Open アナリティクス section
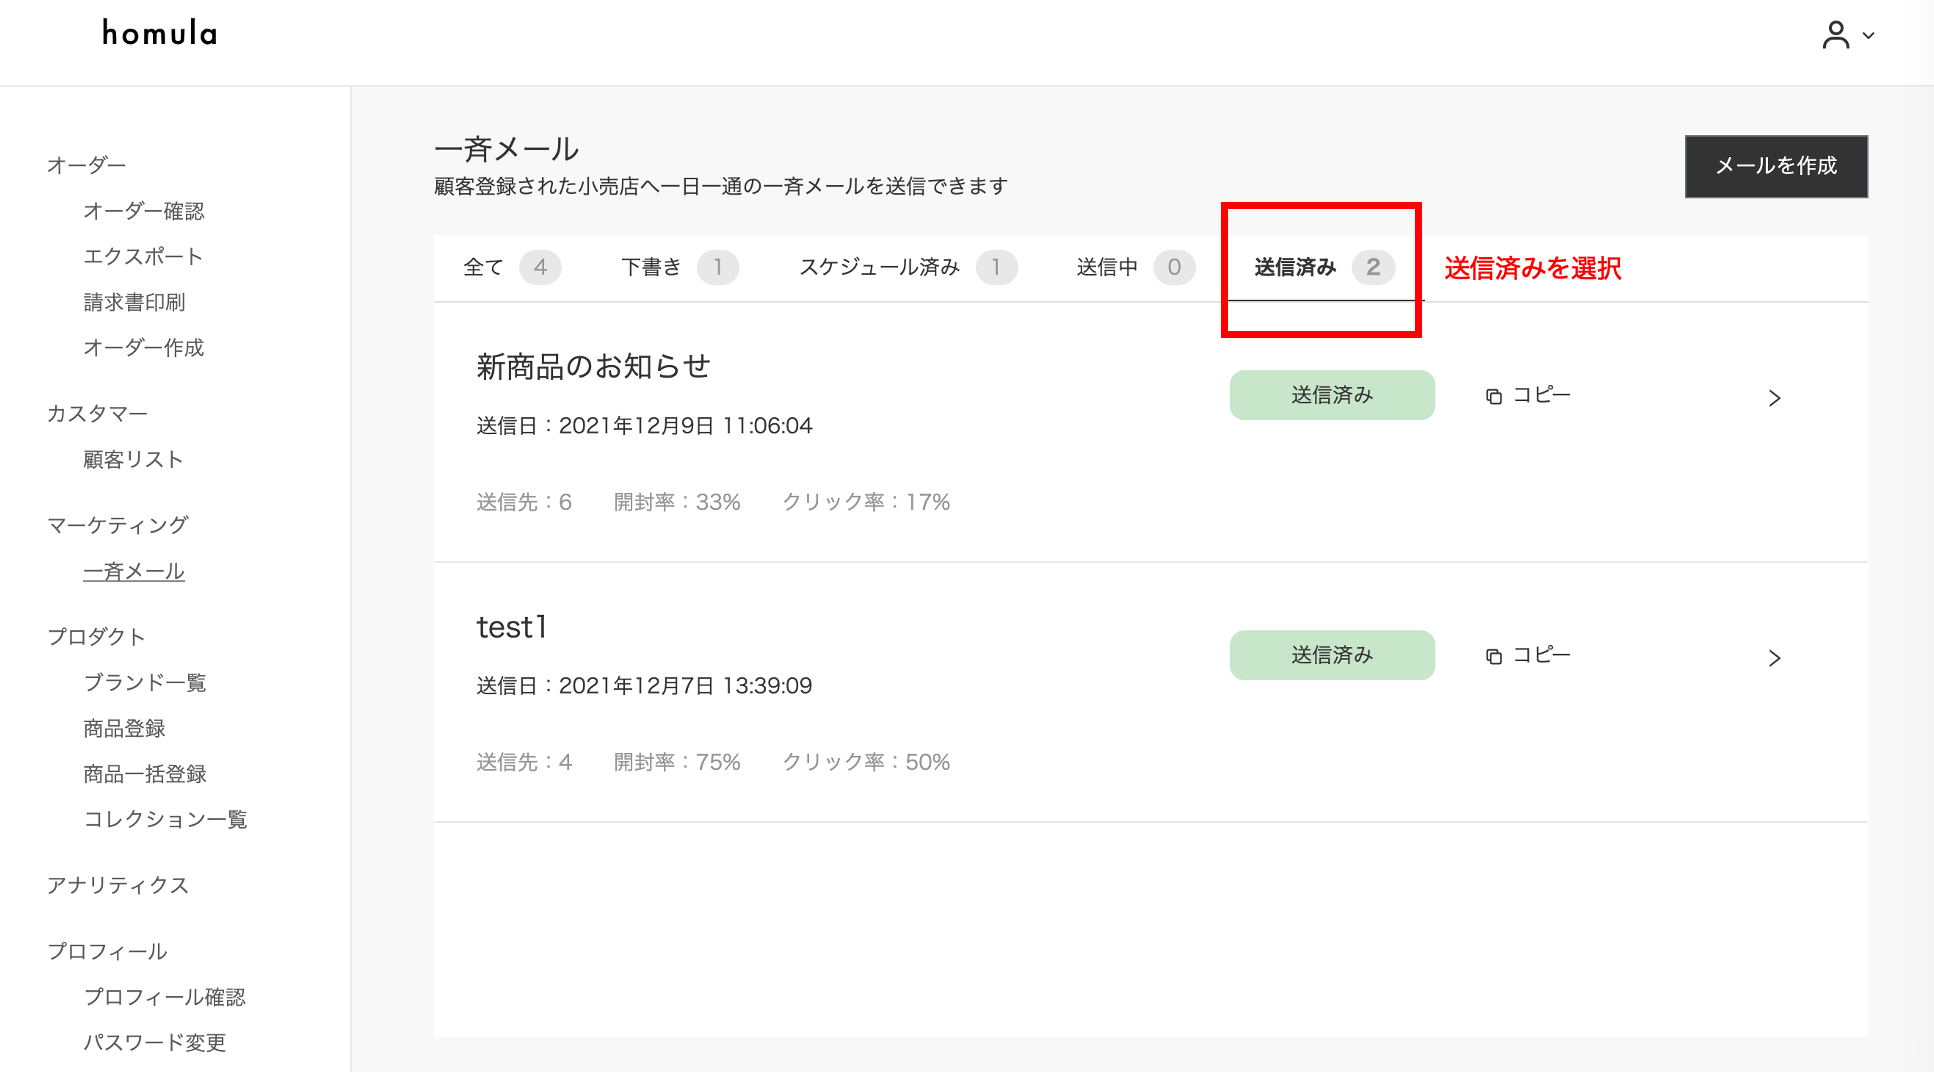The width and height of the screenshot is (1934, 1072). pos(118,885)
